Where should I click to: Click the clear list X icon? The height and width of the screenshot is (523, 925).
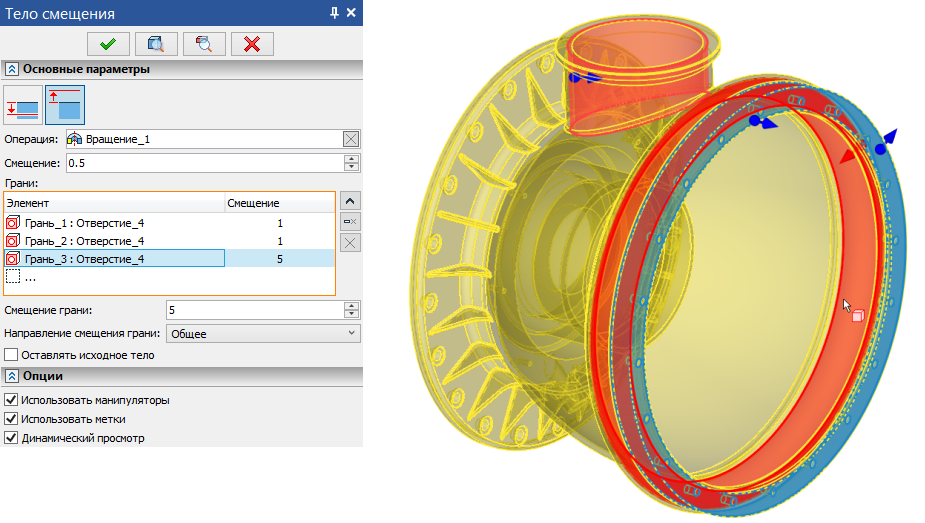pos(350,242)
